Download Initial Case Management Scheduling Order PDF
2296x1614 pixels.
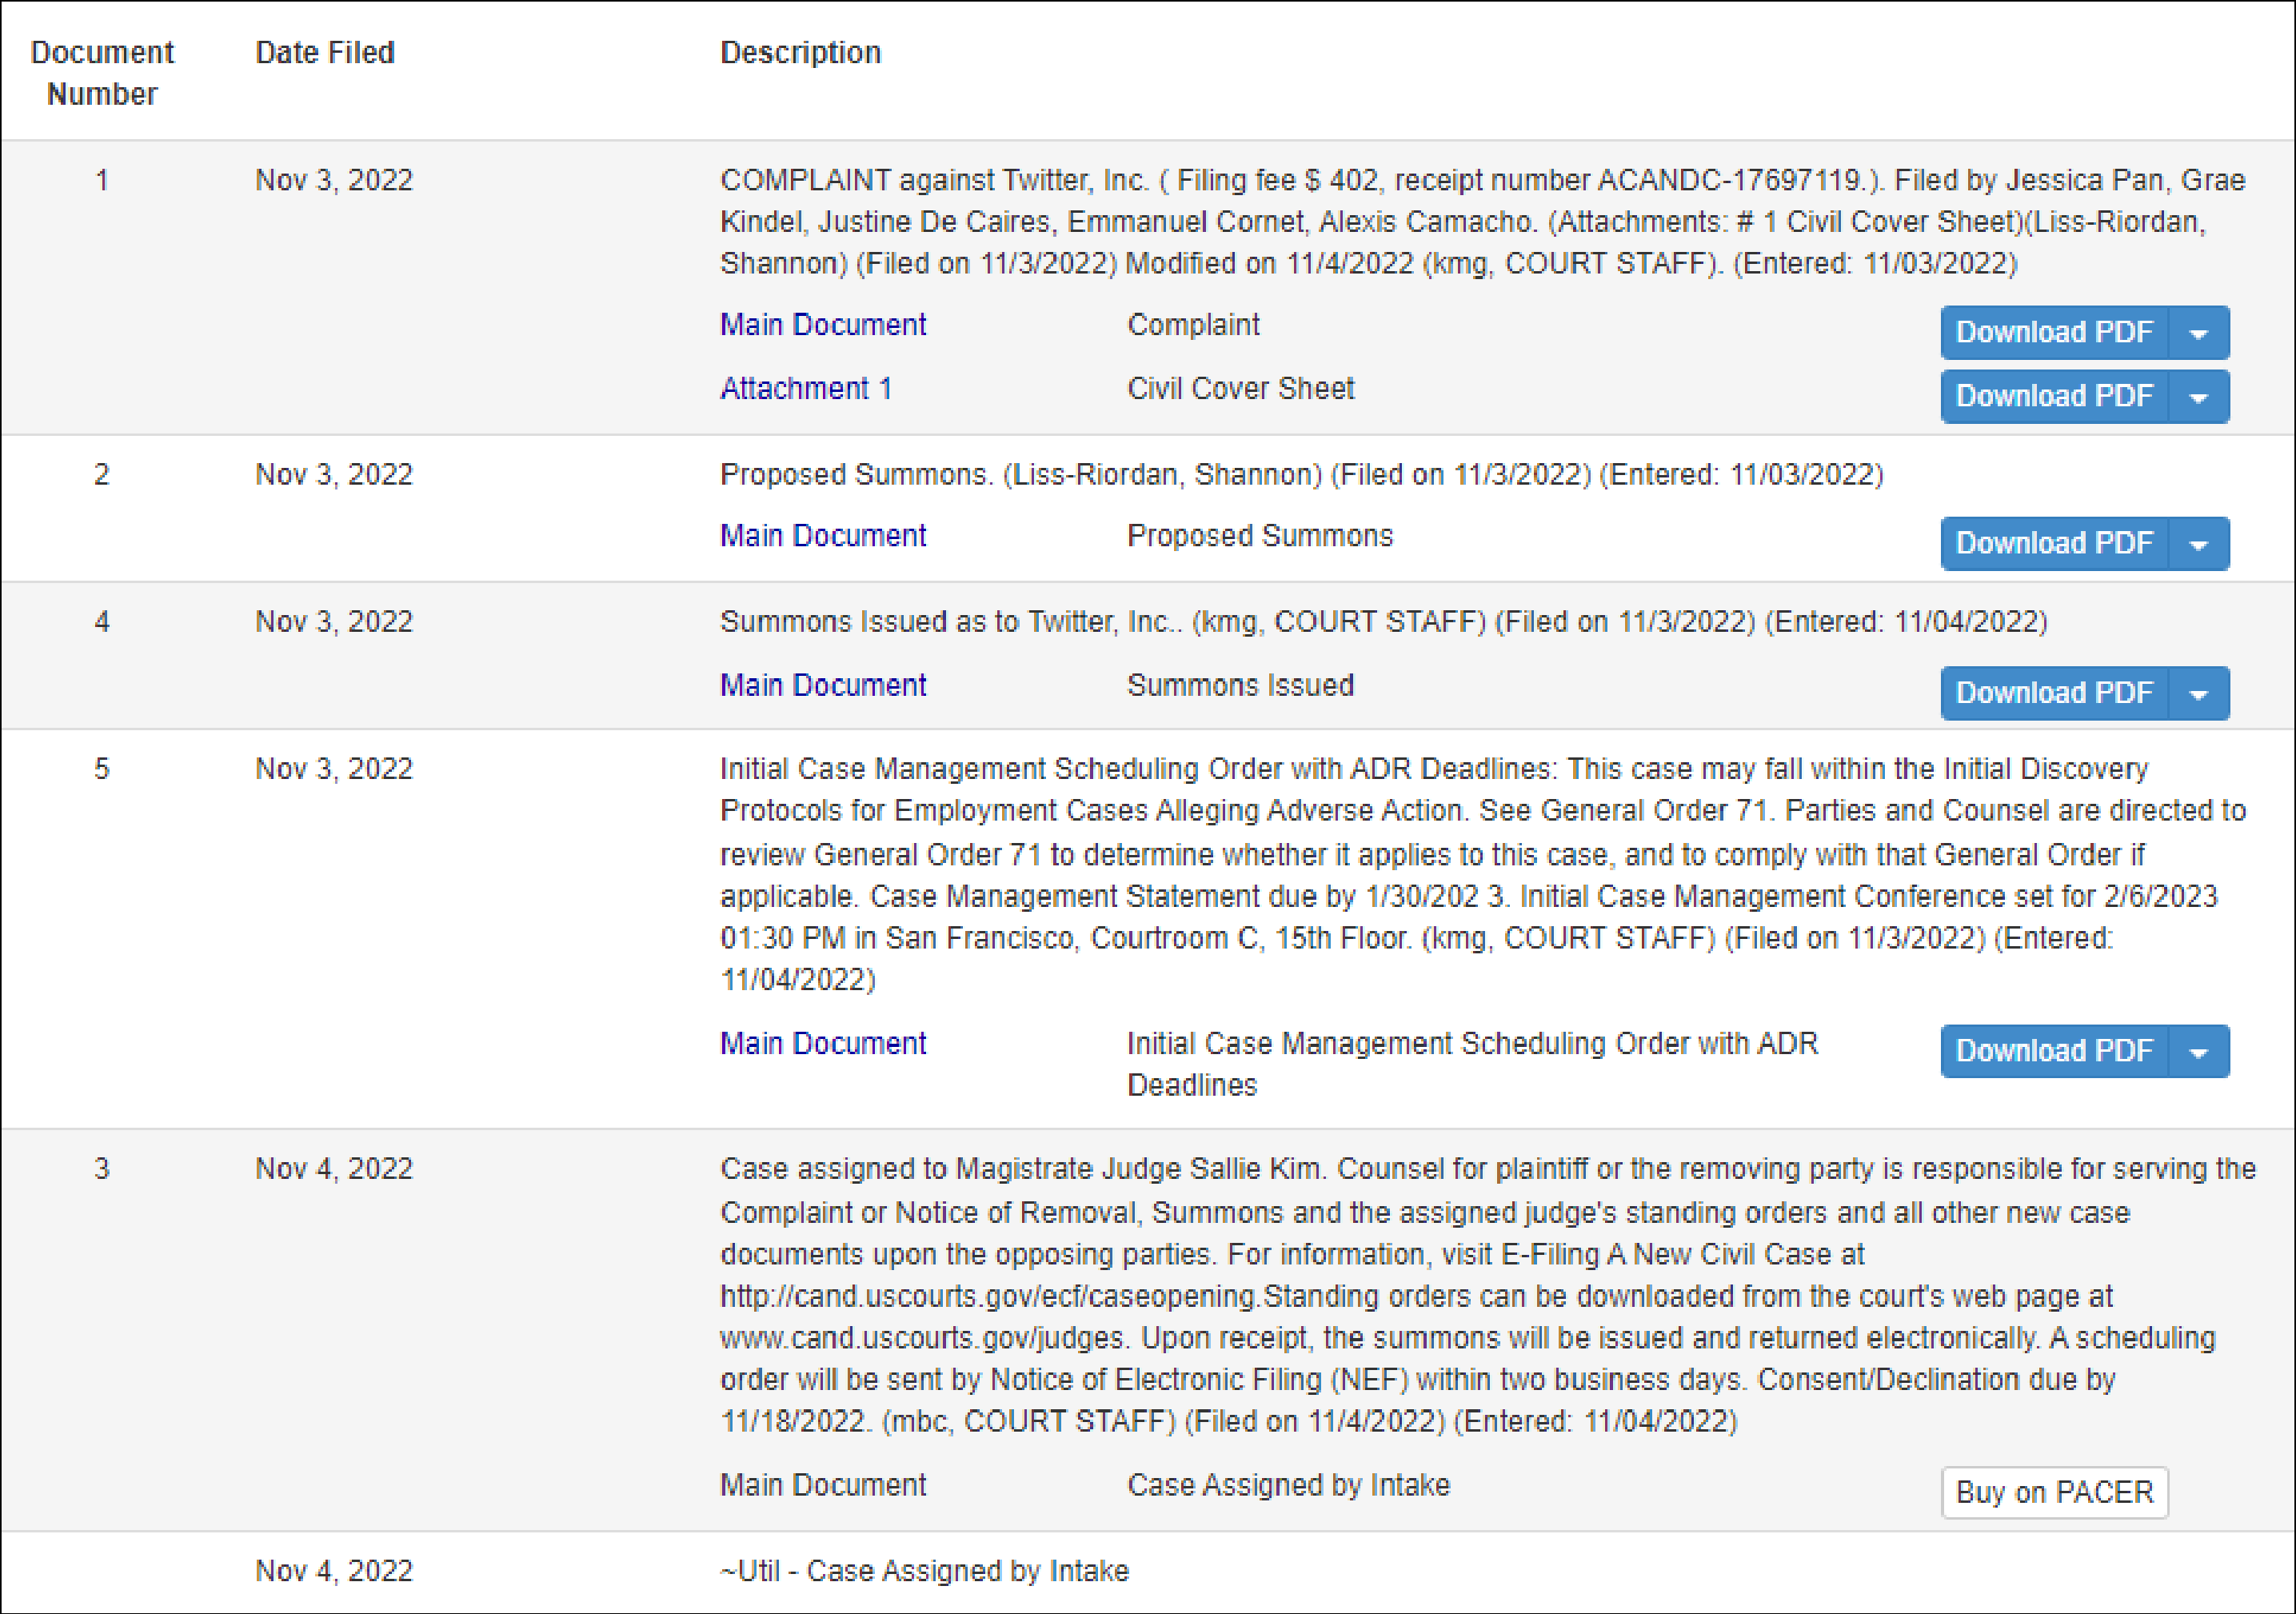[2053, 1050]
